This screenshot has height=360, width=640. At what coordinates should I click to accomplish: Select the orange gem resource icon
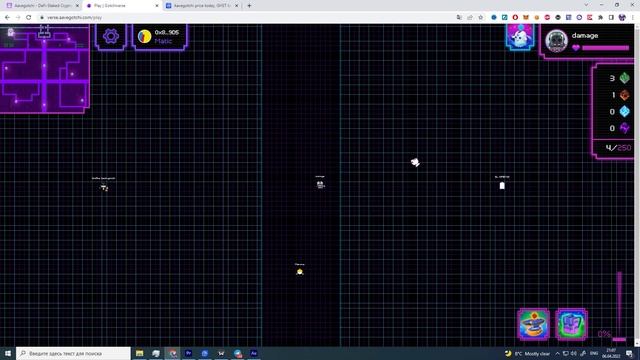(624, 95)
